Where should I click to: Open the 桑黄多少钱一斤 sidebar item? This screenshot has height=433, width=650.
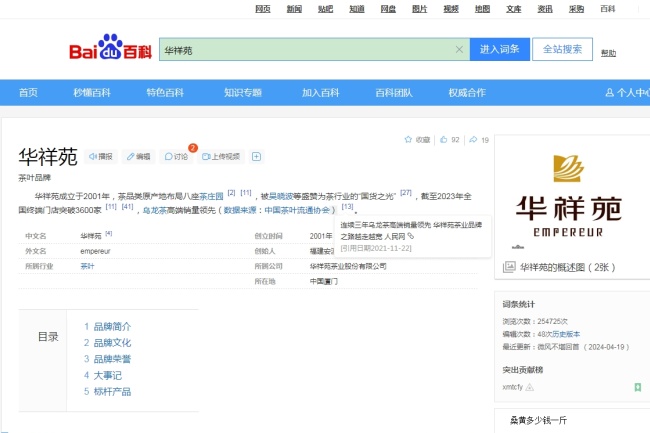click(x=538, y=421)
